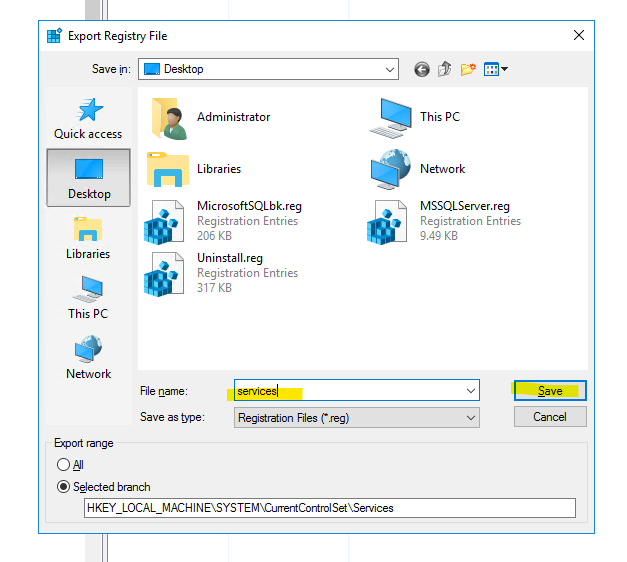Click the 'Administrator' folder label
This screenshot has height=562, width=627.
[x=234, y=117]
